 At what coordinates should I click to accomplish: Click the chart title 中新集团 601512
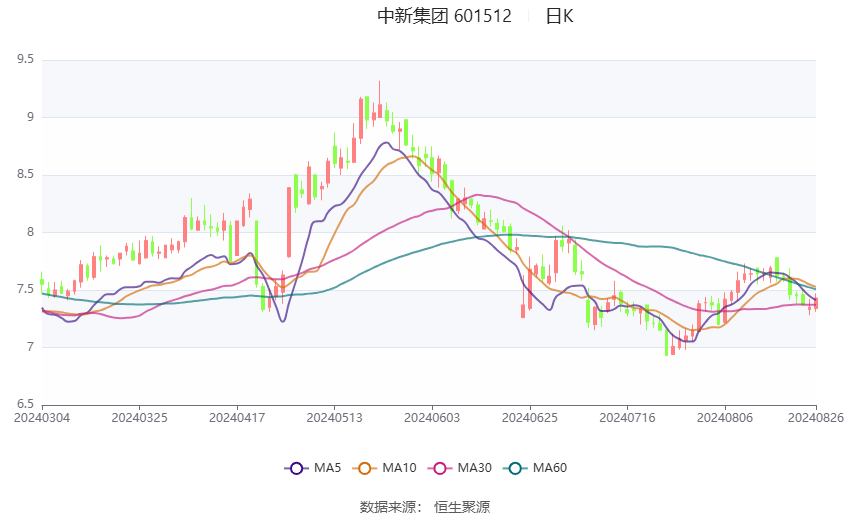[445, 16]
